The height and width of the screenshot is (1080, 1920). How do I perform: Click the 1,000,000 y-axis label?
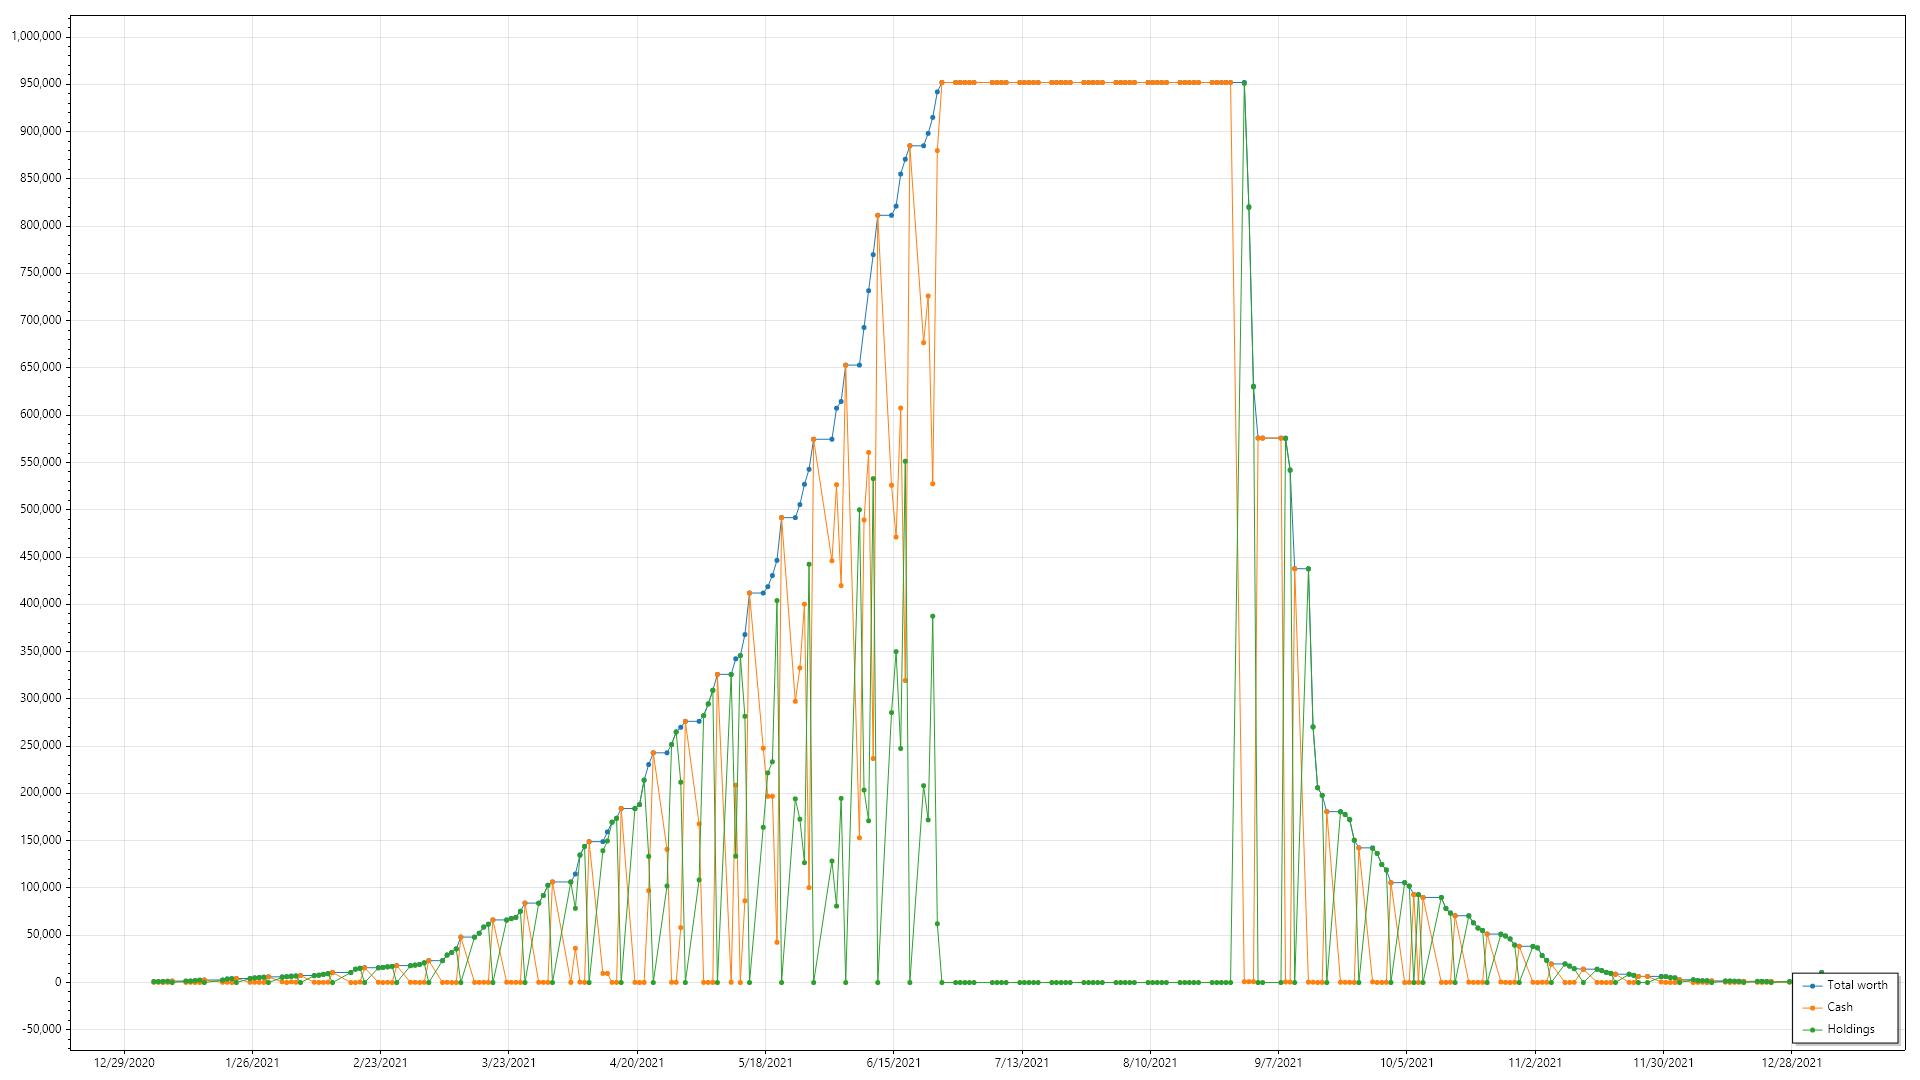pos(36,36)
